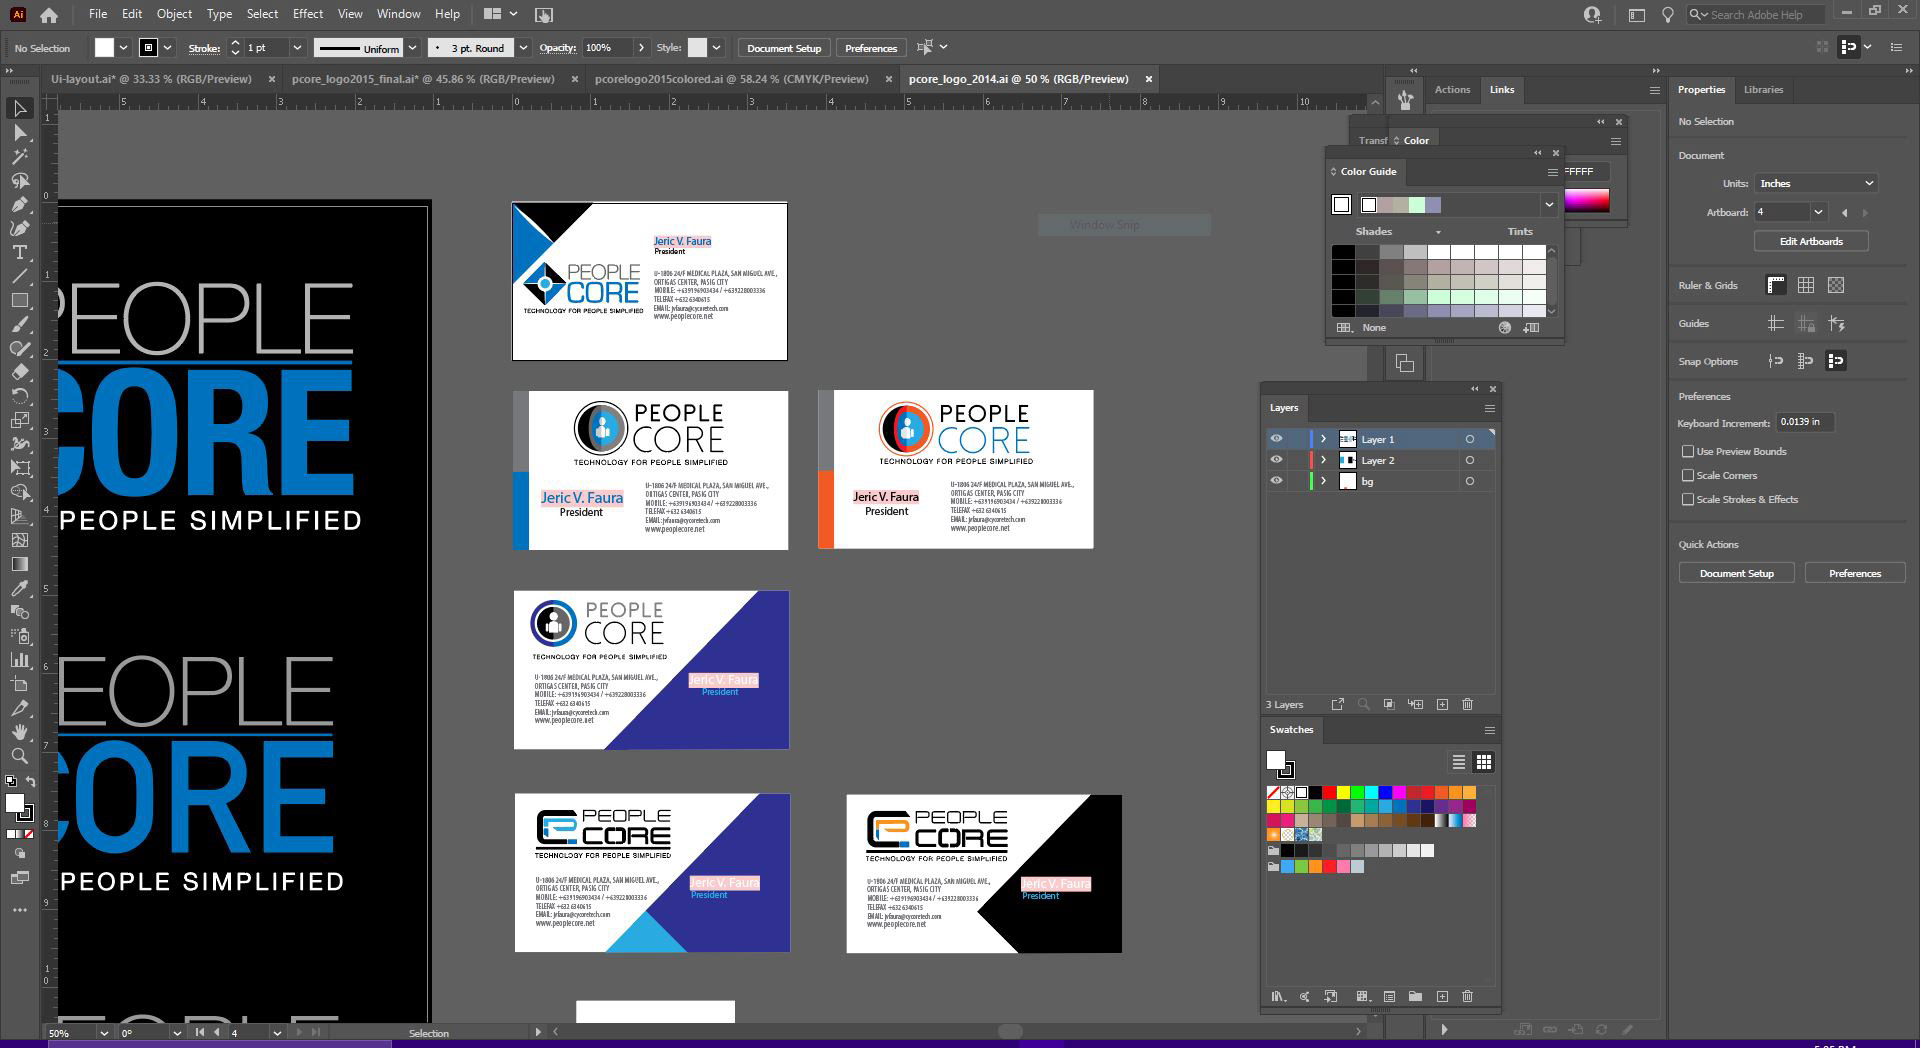1920x1048 pixels.
Task: Open the Color Guide harmony dropdown
Action: 1549,205
